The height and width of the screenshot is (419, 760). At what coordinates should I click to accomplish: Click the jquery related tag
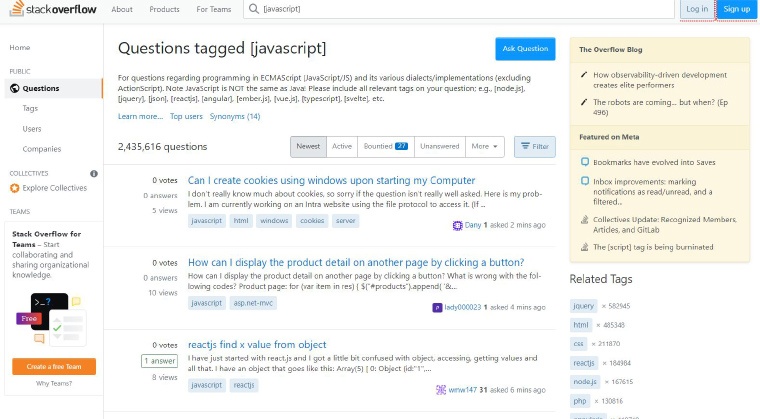[583, 306]
